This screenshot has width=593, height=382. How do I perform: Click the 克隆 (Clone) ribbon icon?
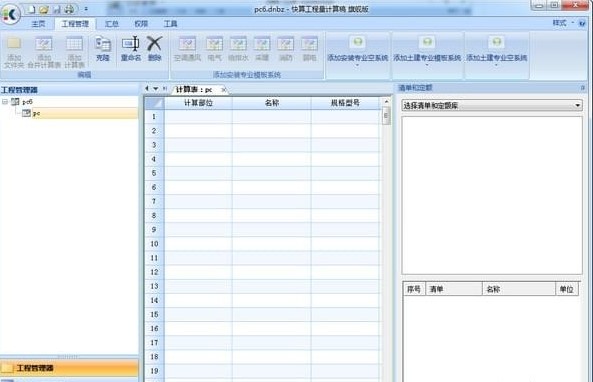tap(102, 48)
